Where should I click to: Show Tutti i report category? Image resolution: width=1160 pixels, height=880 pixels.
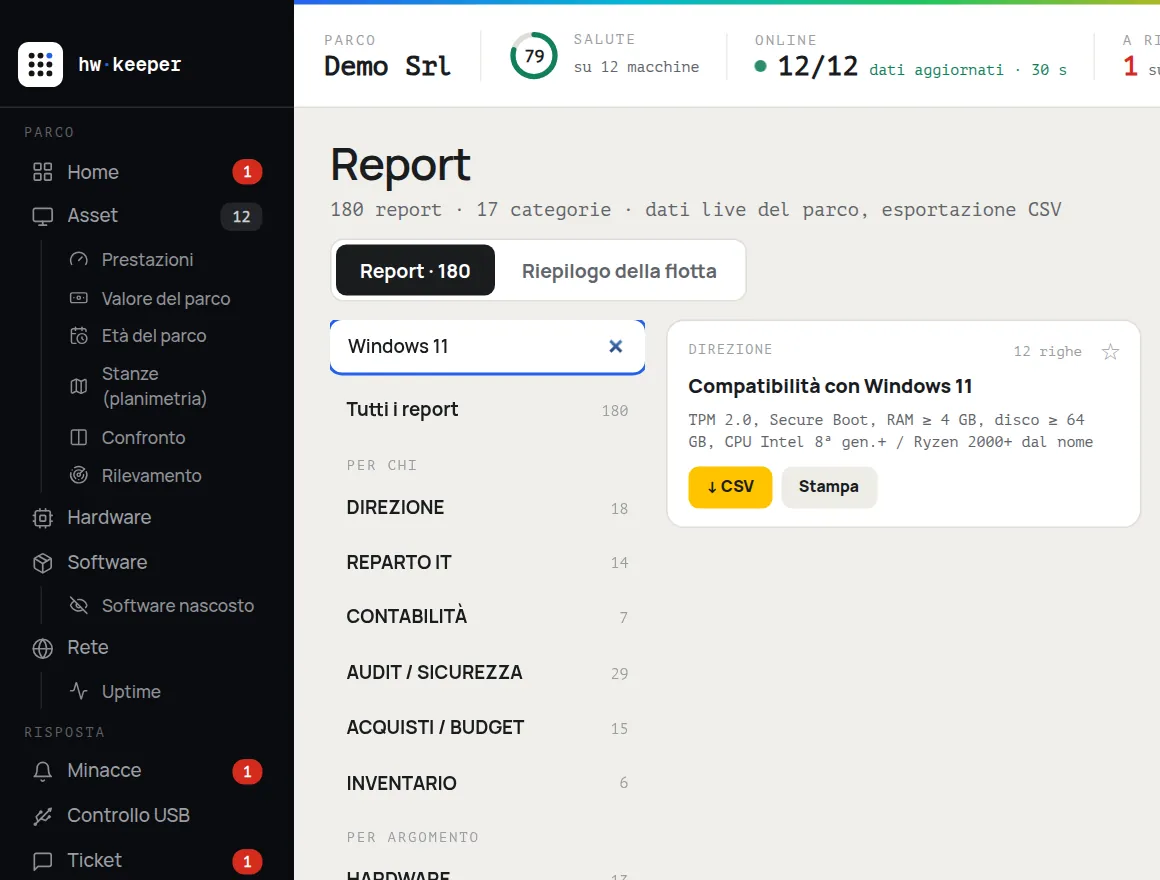tap(487, 410)
